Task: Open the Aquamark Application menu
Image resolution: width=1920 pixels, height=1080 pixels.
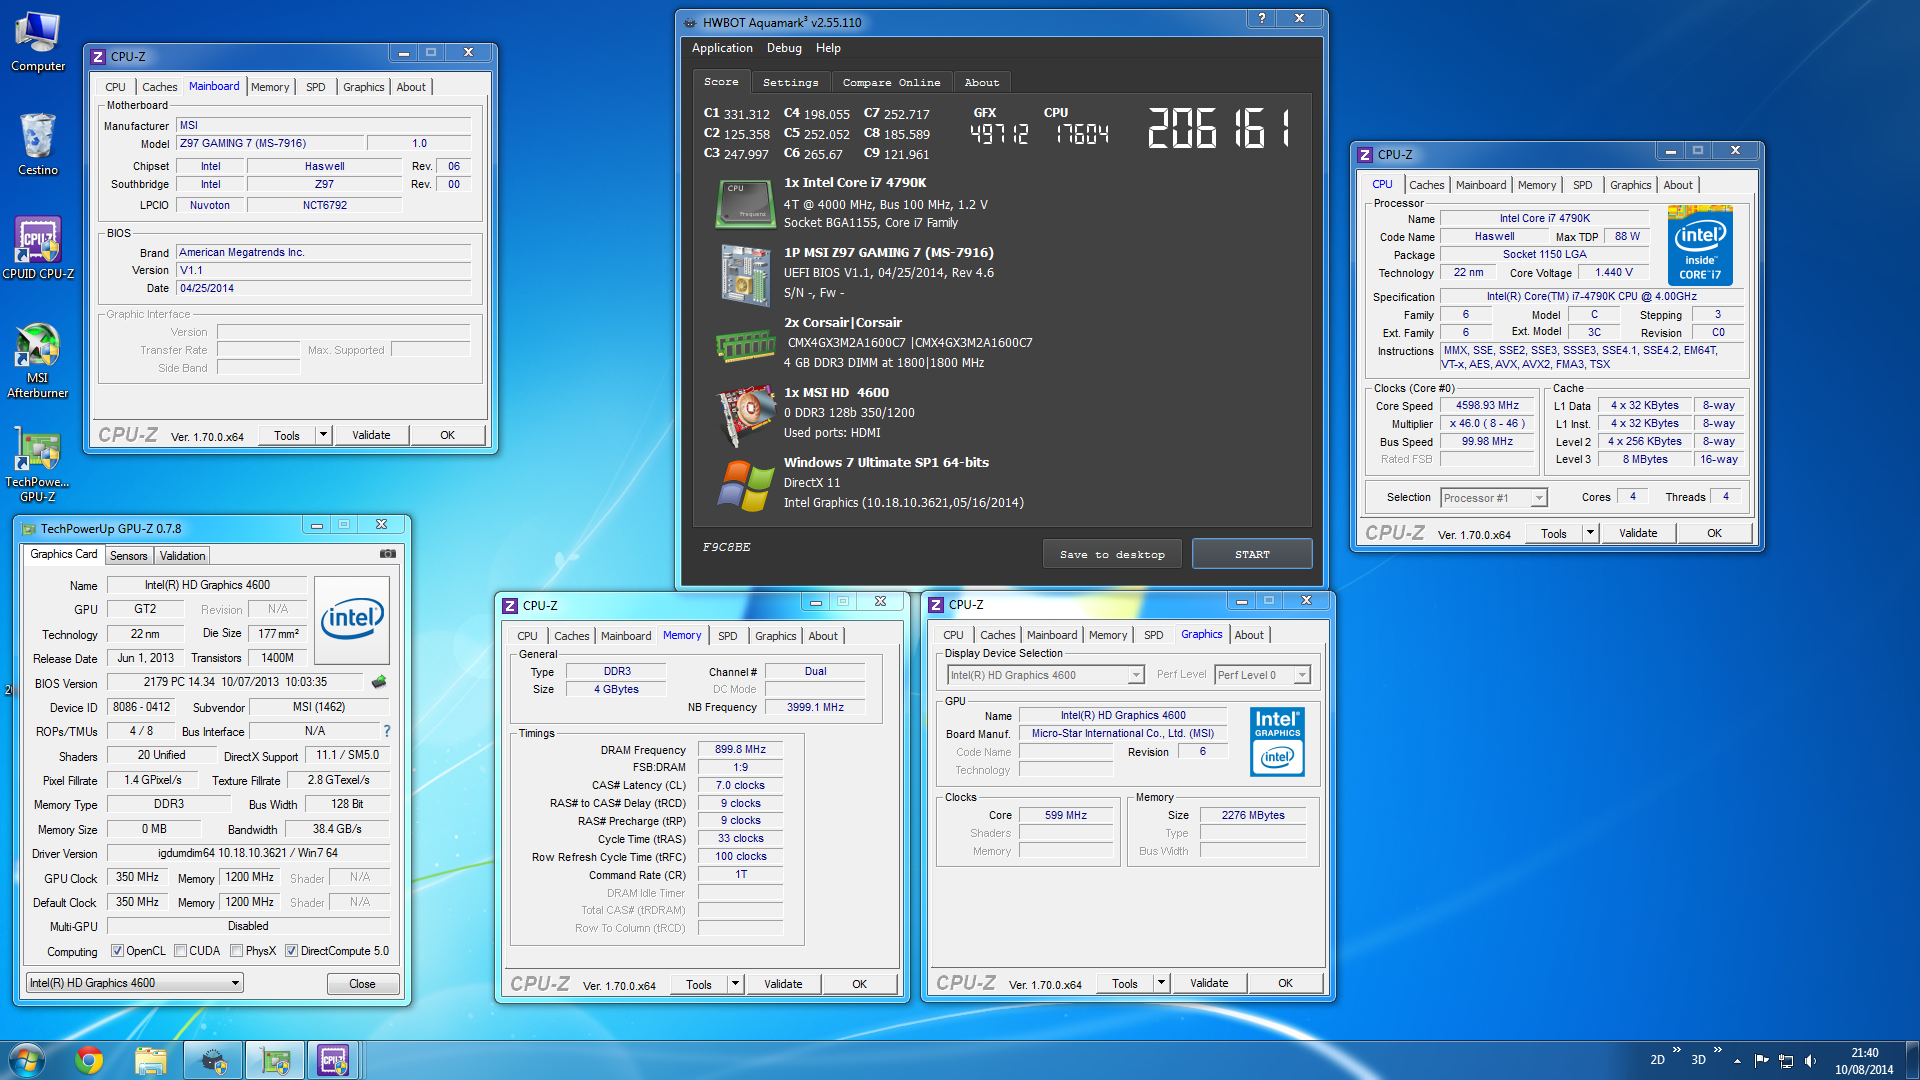Action: coord(722,48)
